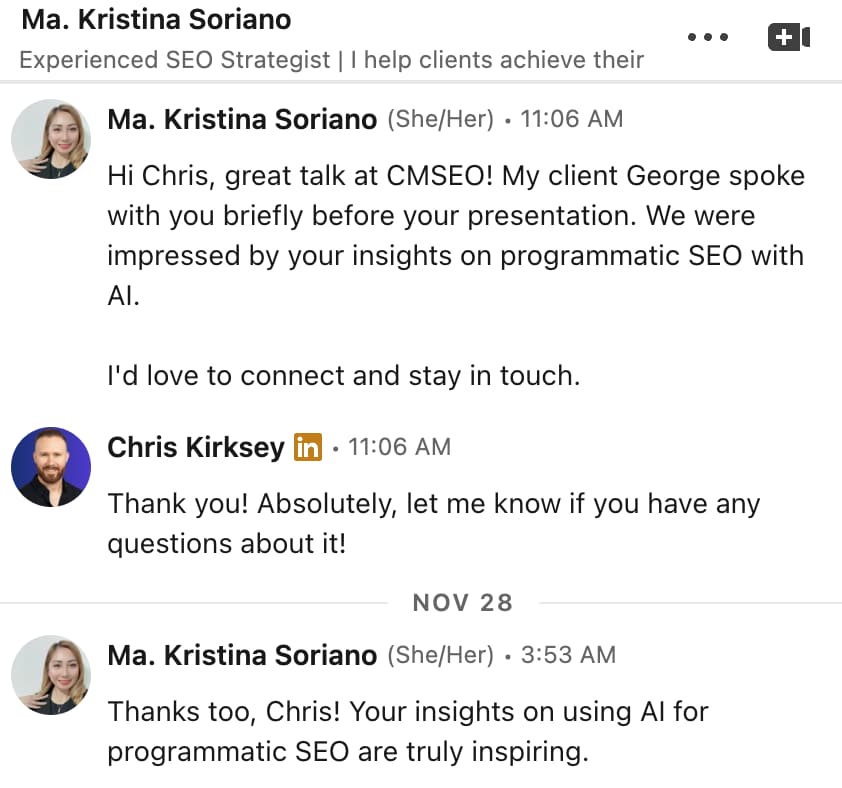Select Chris's Thank you! Absolutely reply
This screenshot has height=788, width=842.
pos(433,523)
